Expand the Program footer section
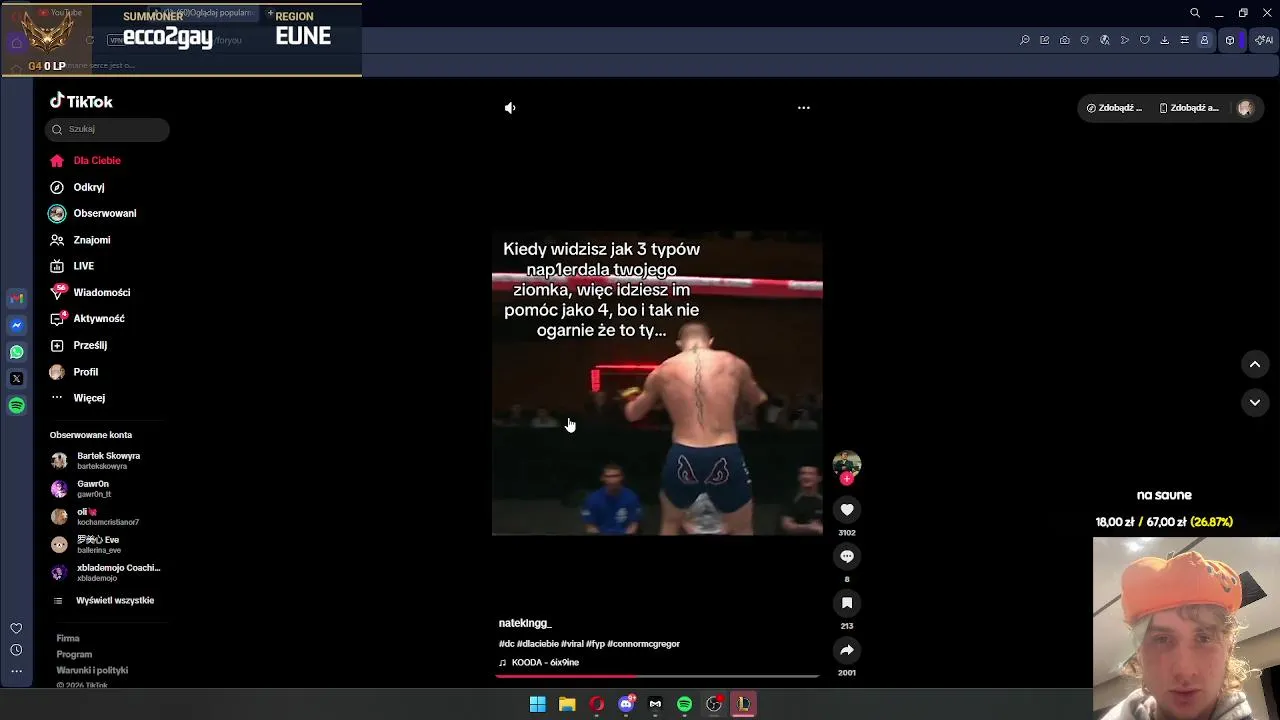The width and height of the screenshot is (1280, 720). (74, 654)
